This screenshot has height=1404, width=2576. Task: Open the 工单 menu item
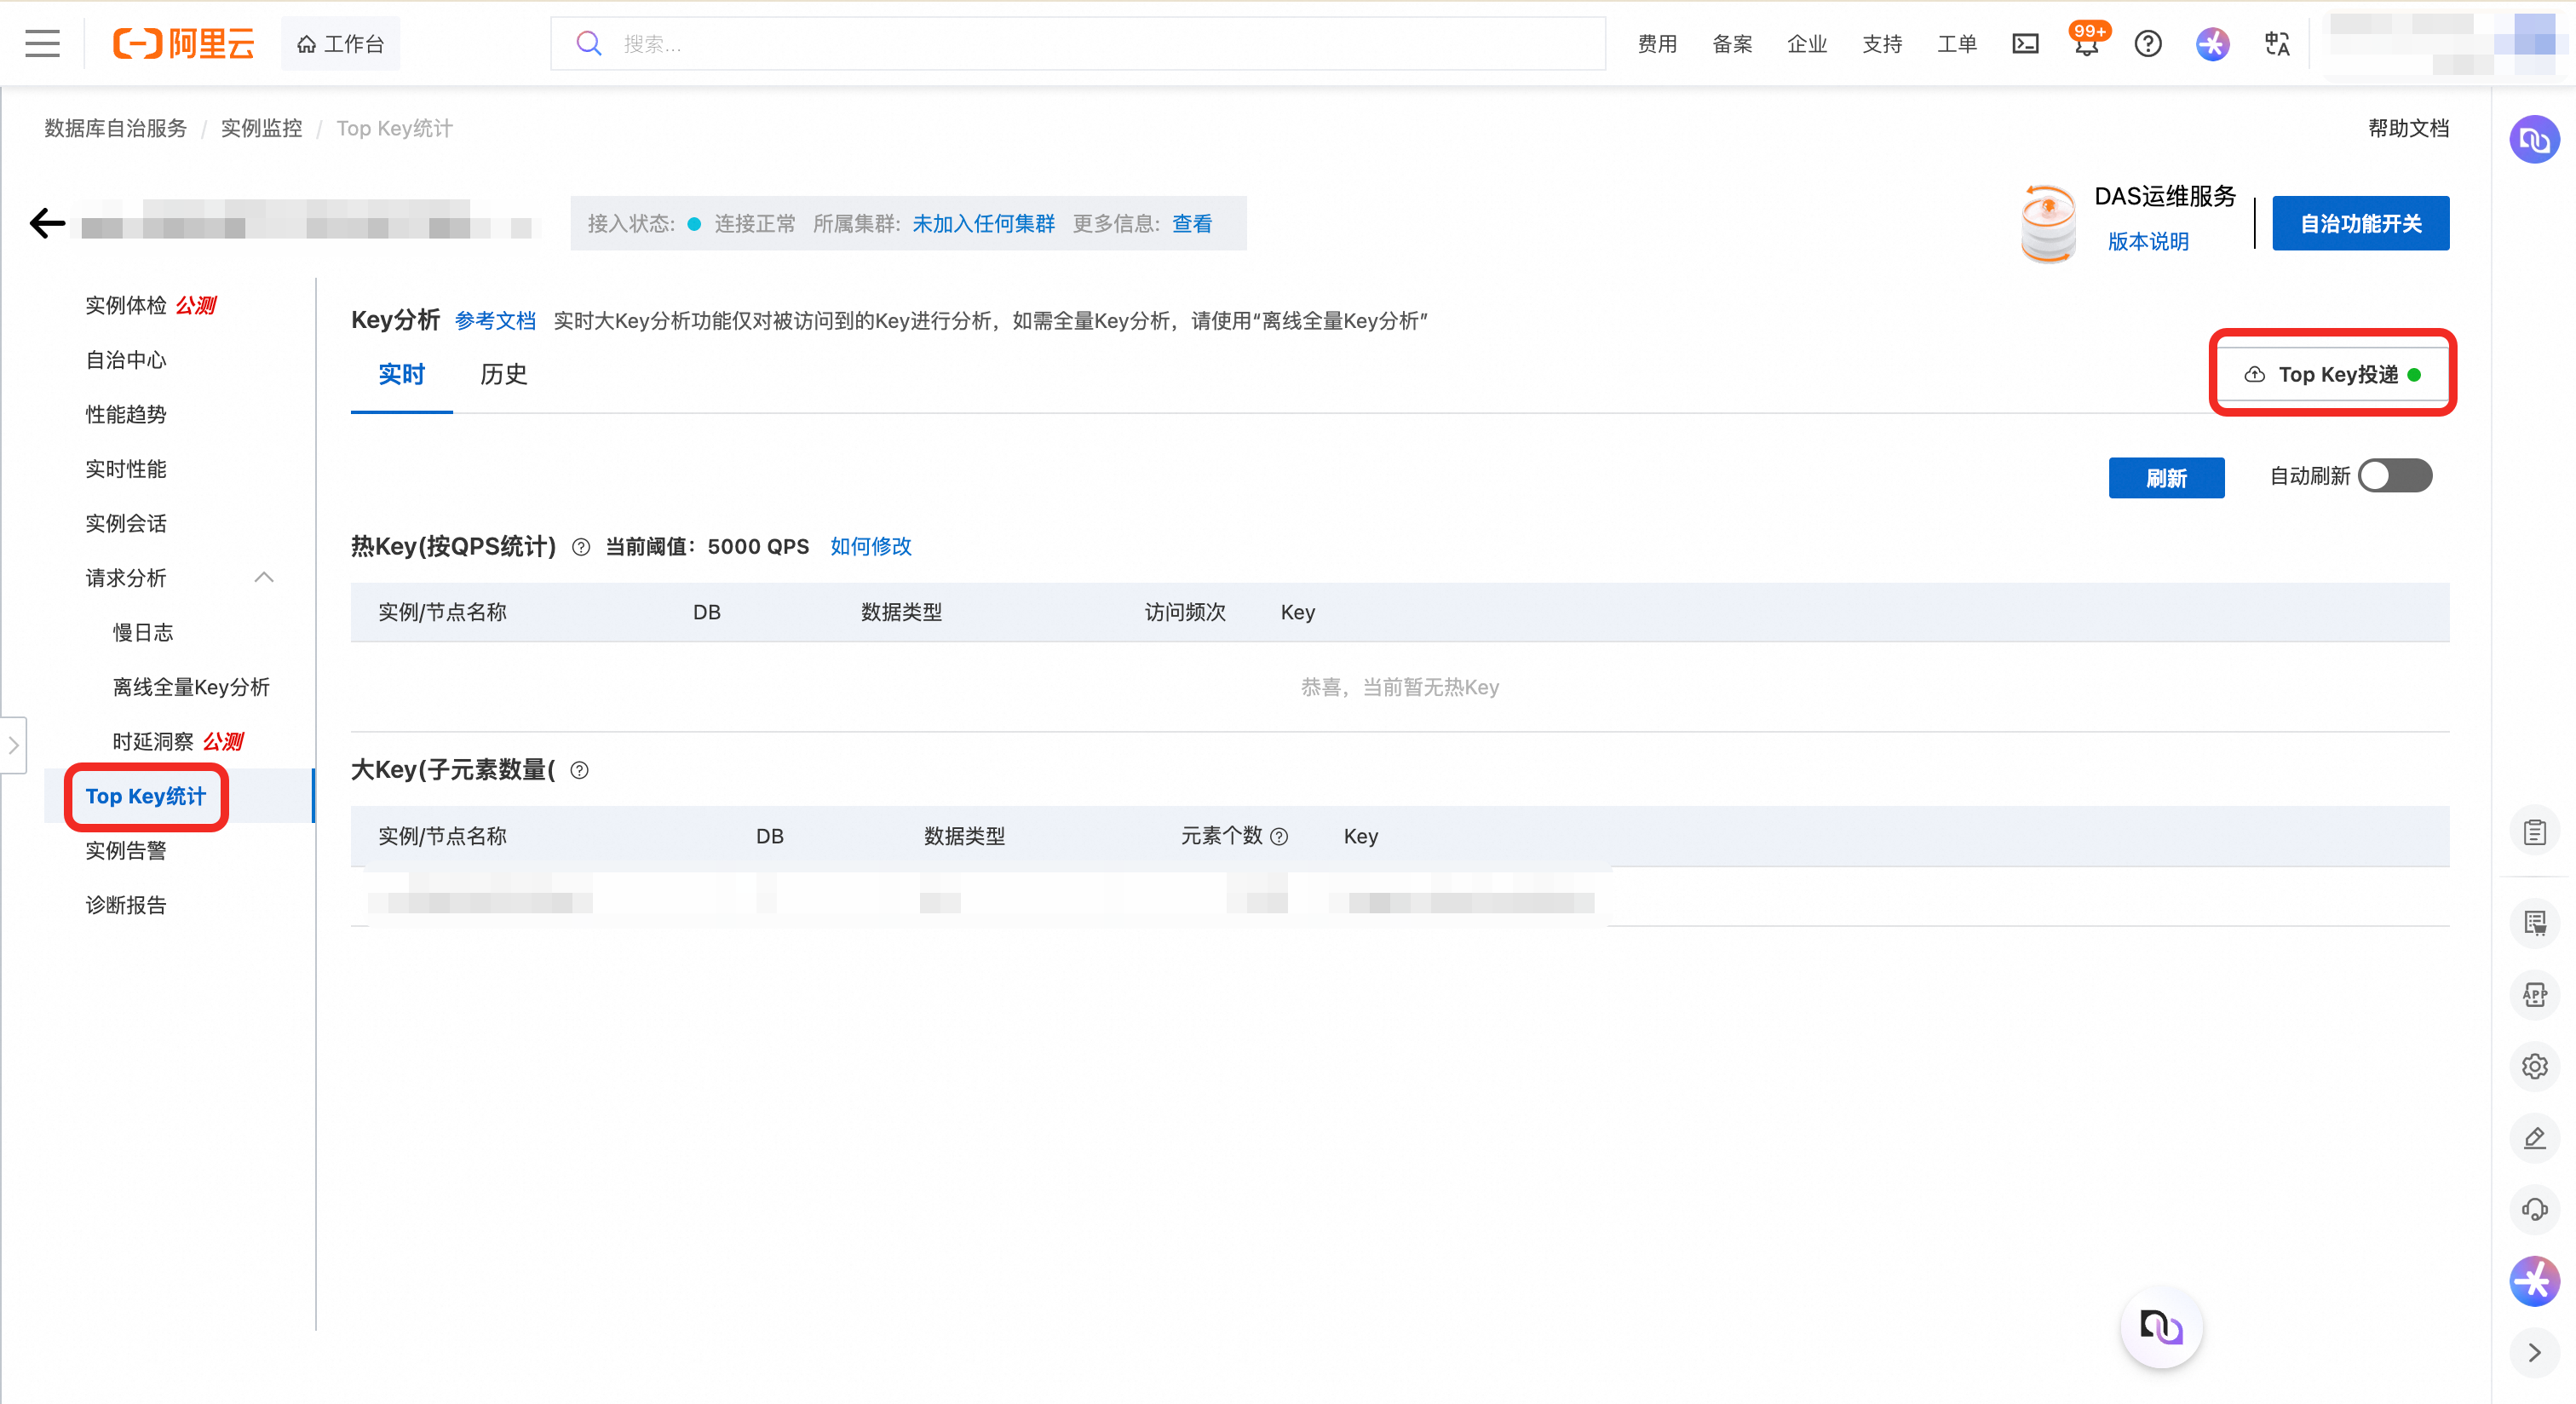[x=1957, y=43]
